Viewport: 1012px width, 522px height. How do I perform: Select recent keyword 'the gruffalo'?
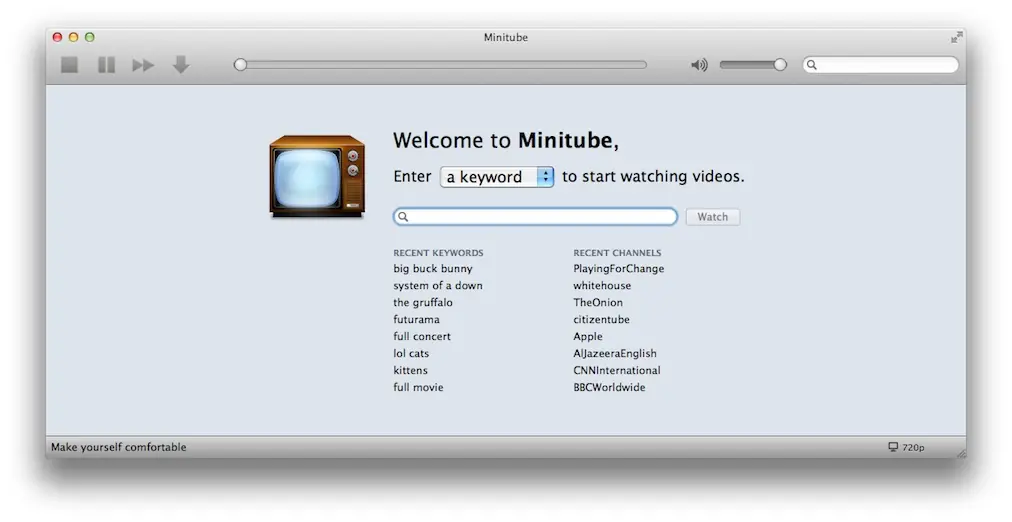tap(423, 302)
